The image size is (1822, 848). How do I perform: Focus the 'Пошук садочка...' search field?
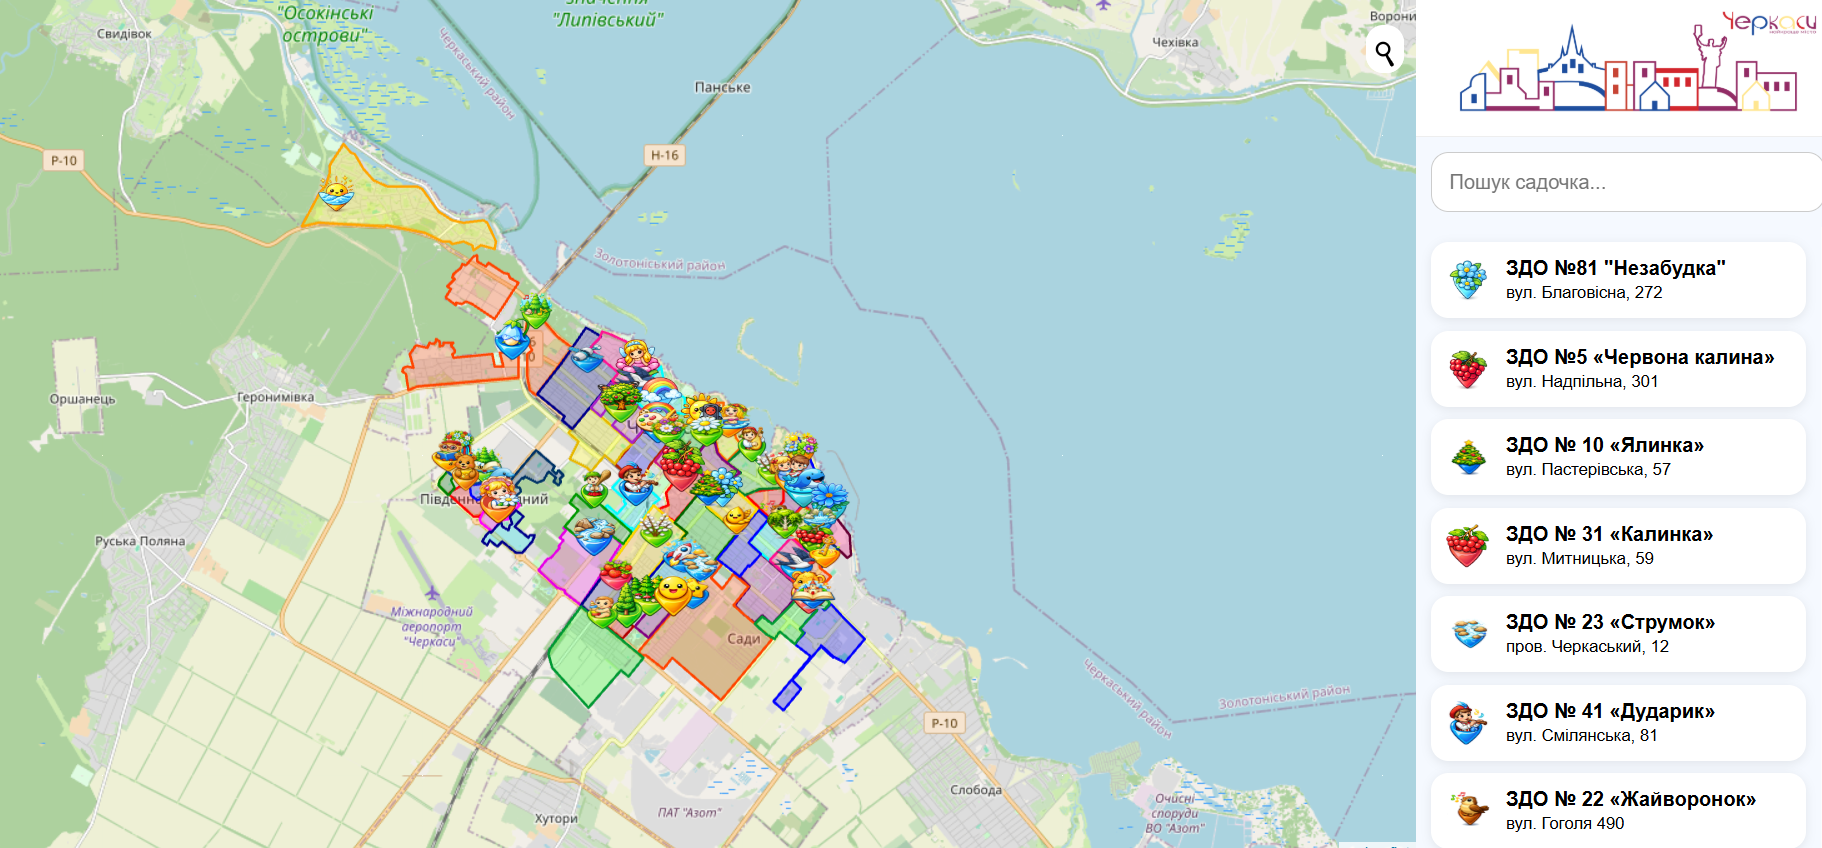[x=1626, y=182]
